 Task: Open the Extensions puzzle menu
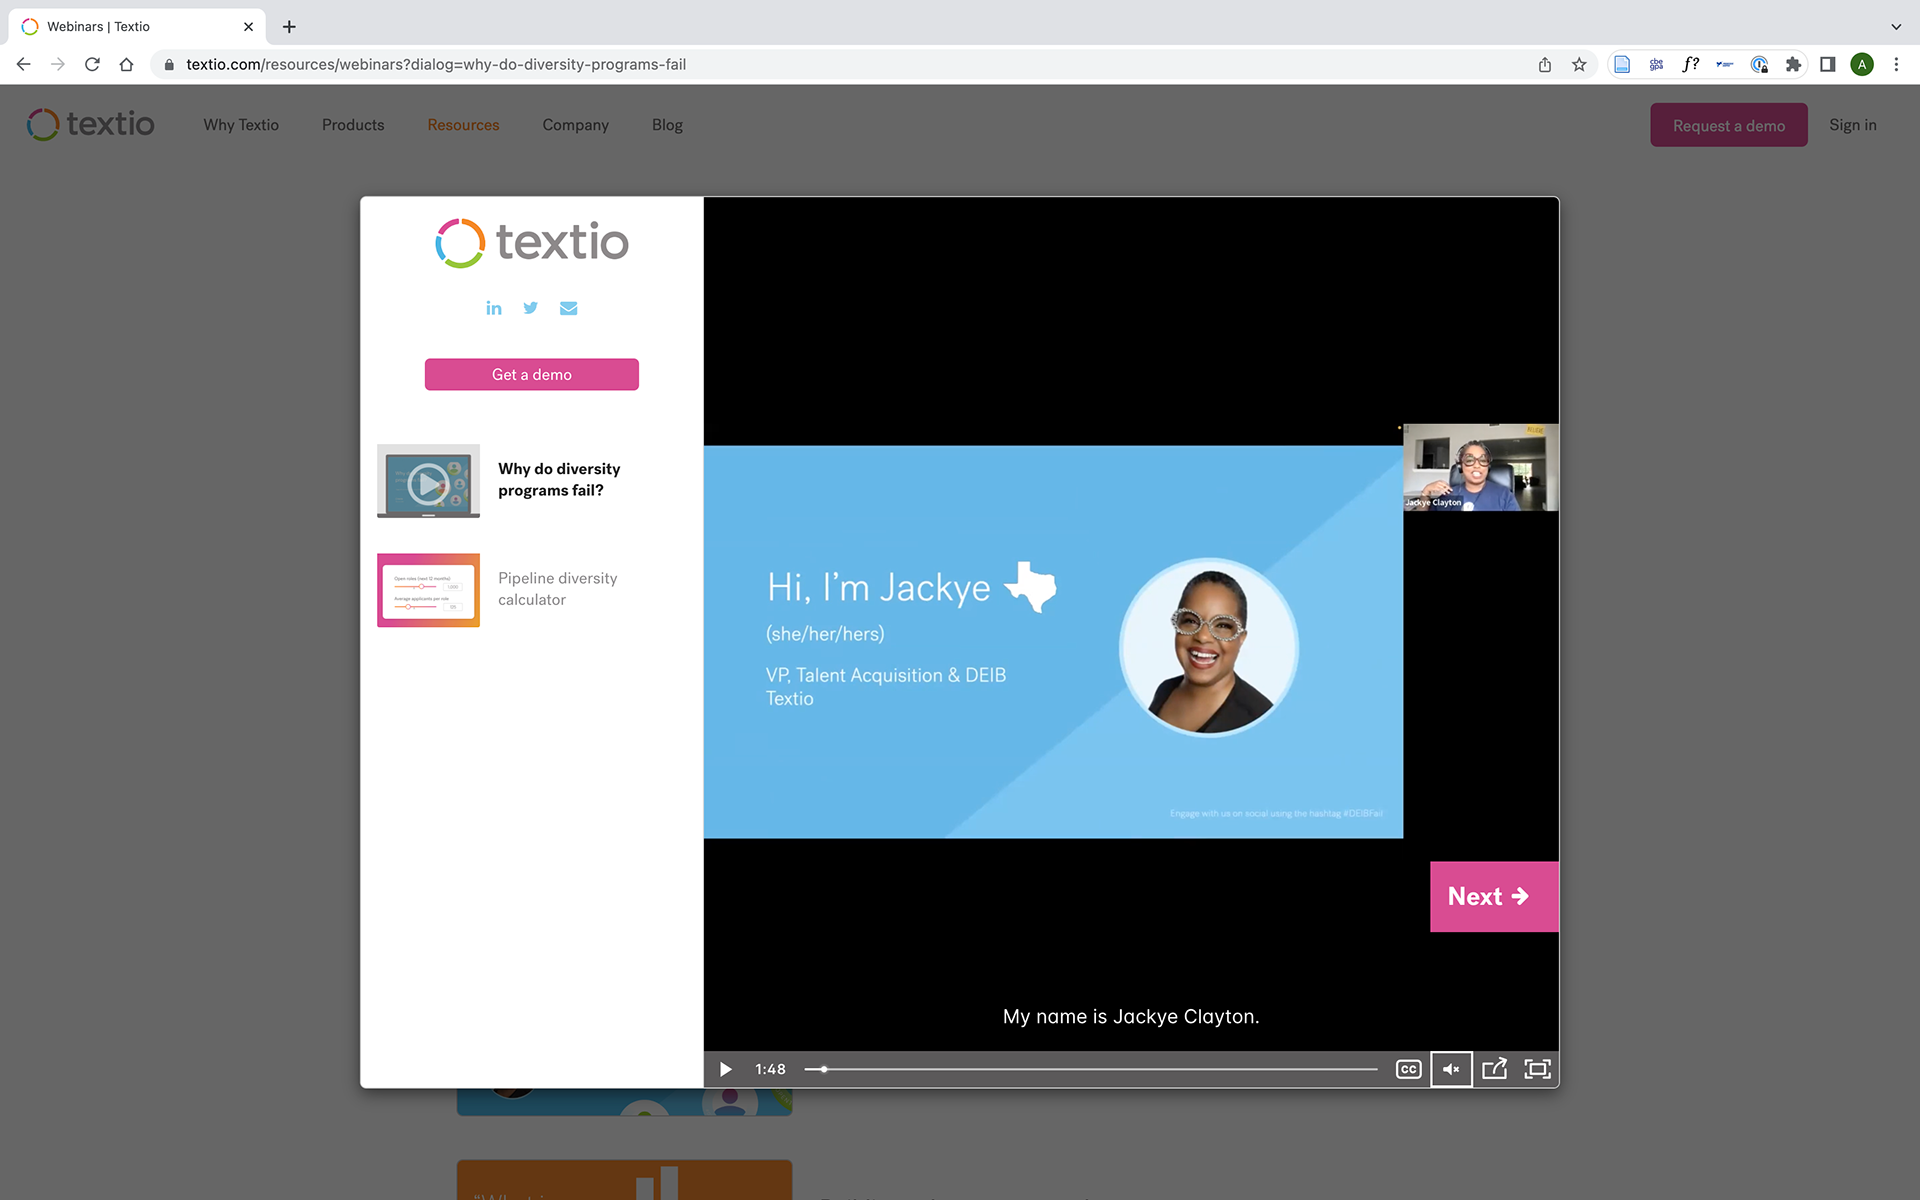(x=1793, y=64)
